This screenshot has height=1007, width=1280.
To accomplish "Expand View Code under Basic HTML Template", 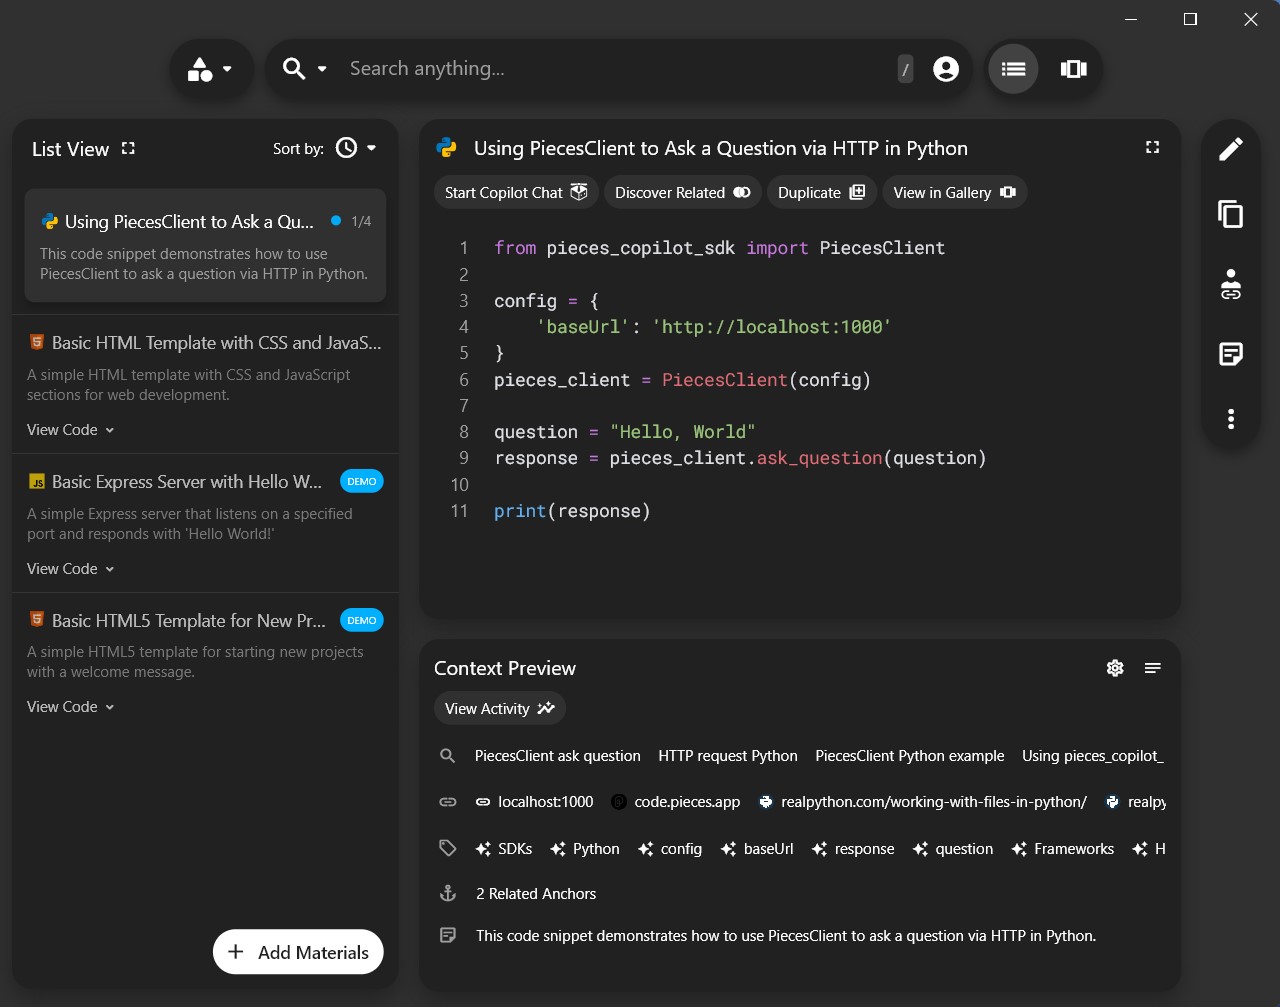I will click(71, 430).
